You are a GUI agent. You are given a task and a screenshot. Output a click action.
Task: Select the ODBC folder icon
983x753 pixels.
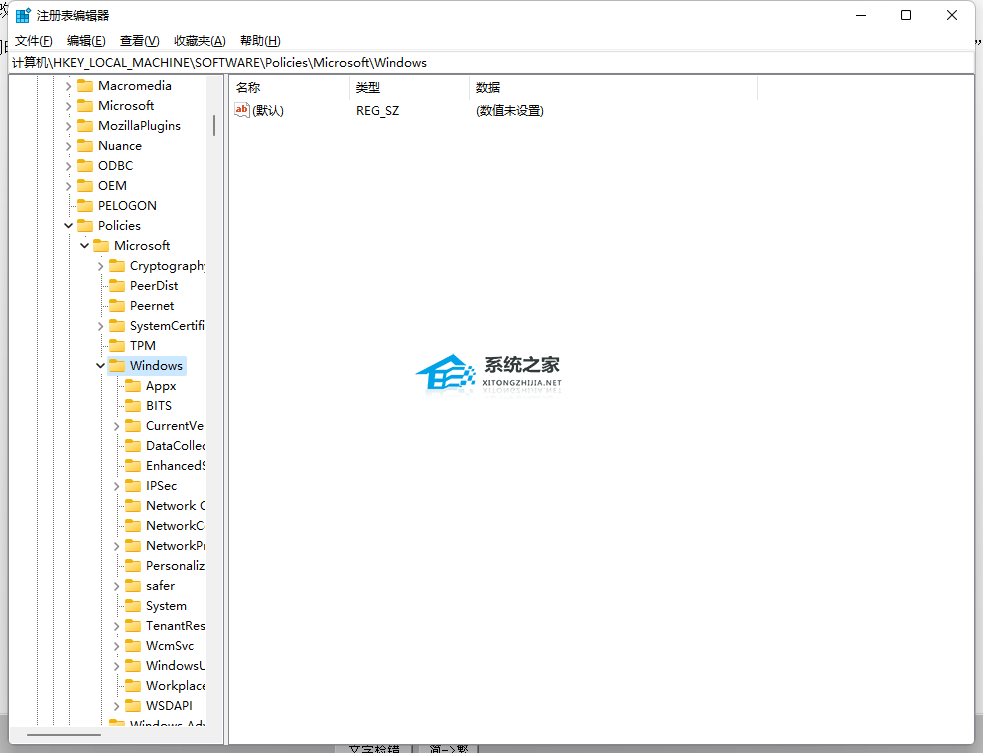click(85, 166)
